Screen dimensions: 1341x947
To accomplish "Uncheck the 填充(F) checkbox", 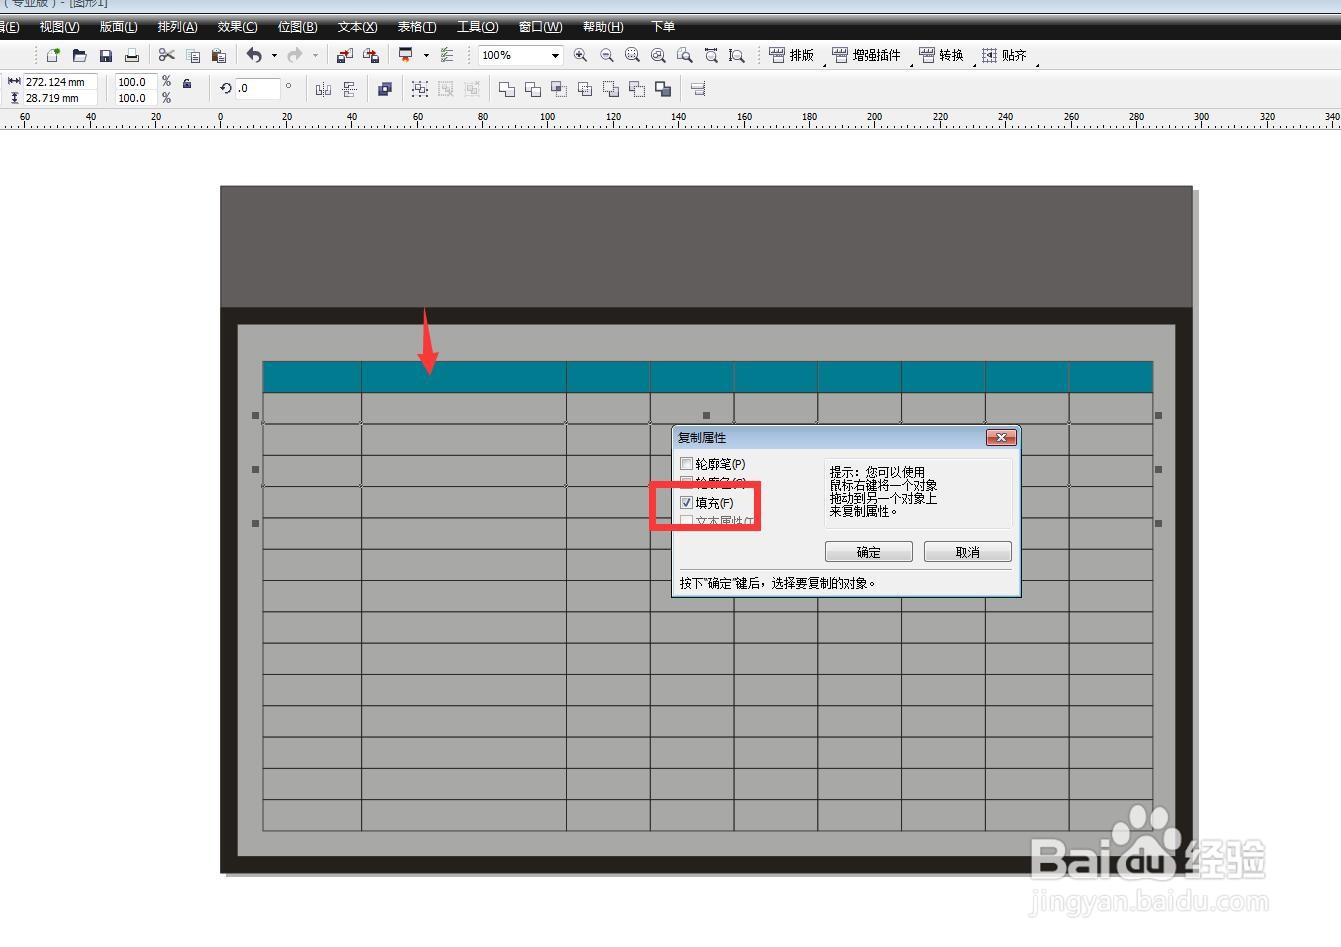I will (686, 503).
